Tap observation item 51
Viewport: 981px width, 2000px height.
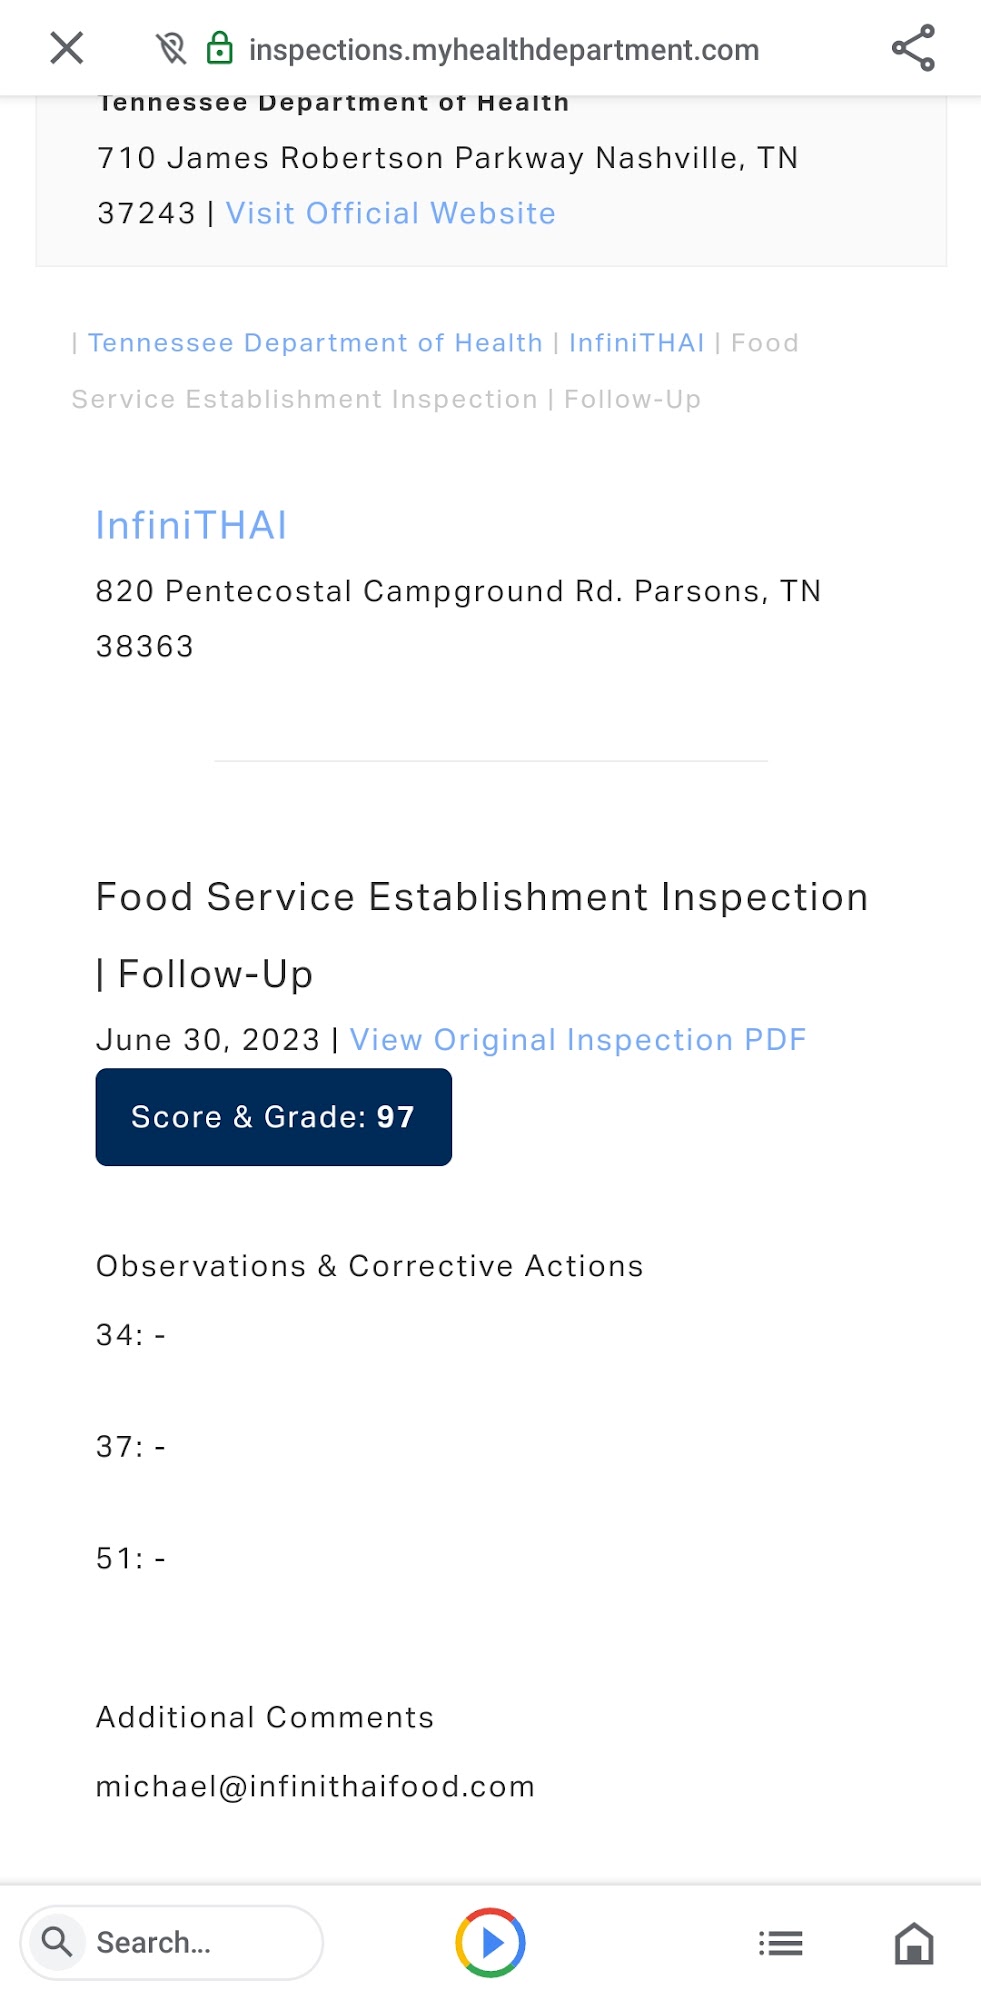pyautogui.click(x=130, y=1558)
